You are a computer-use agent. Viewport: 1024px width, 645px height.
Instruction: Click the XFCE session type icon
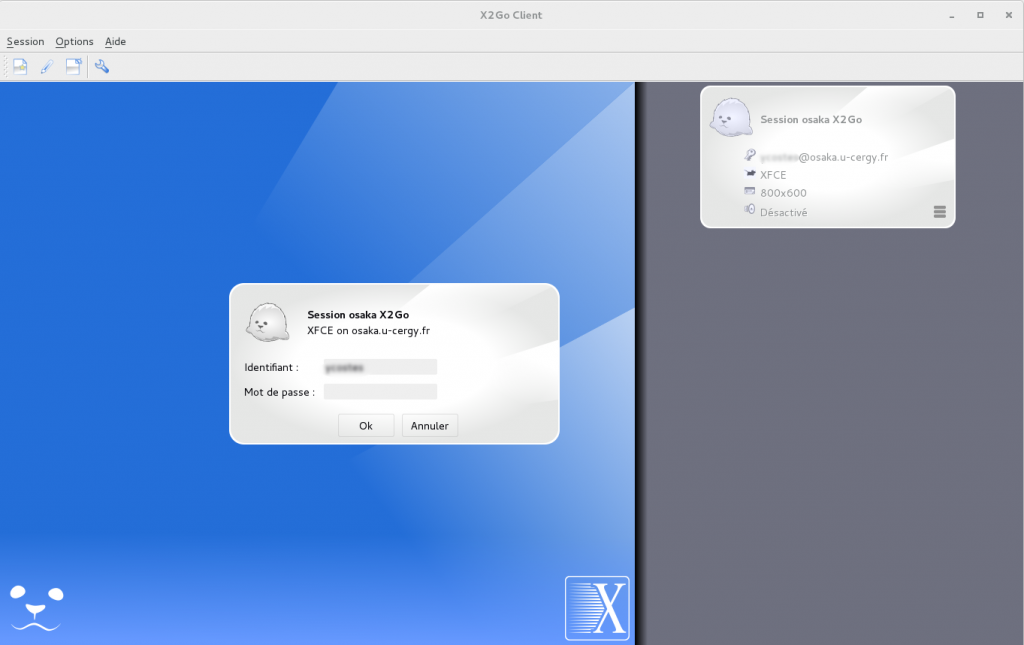[x=750, y=174]
